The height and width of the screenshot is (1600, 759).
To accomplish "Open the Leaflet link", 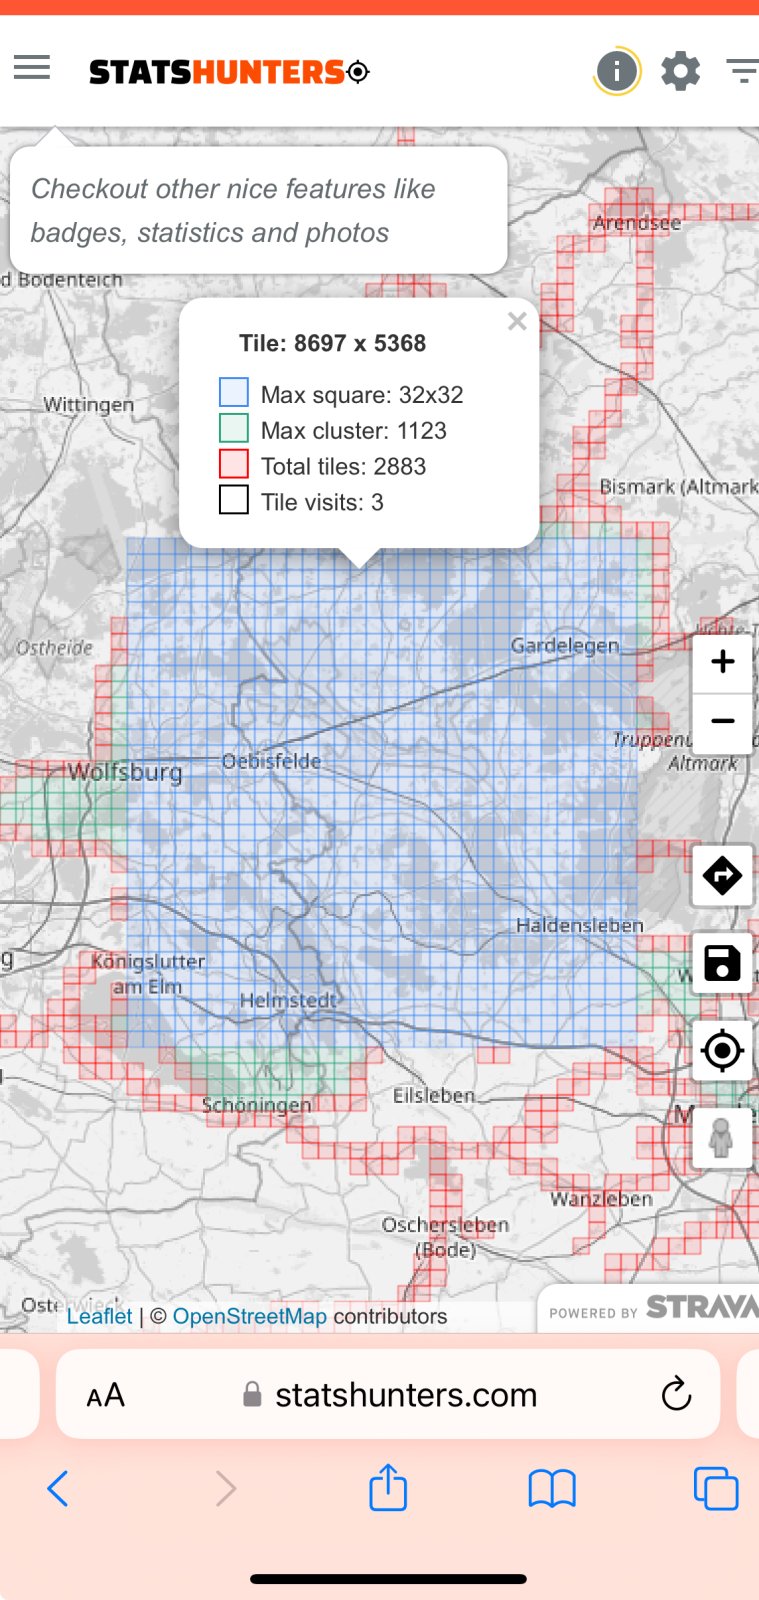I will point(99,1316).
